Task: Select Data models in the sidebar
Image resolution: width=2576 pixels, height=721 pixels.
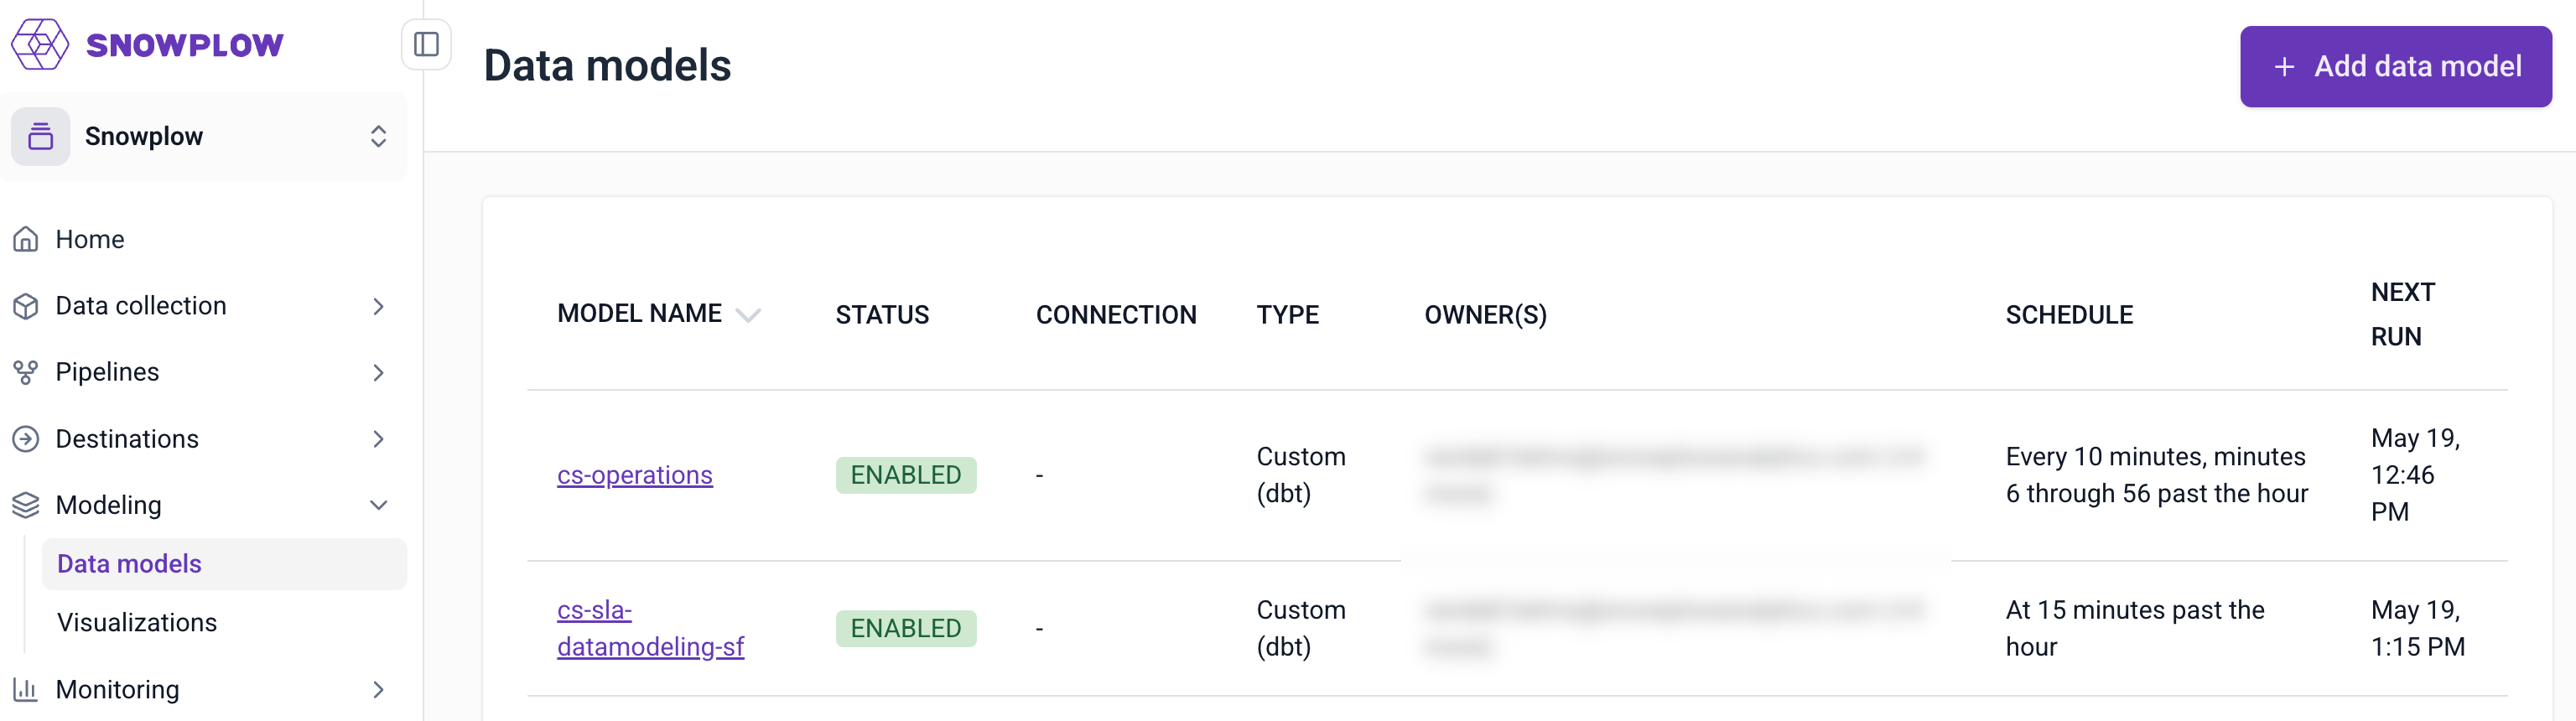Action: pyautogui.click(x=130, y=564)
